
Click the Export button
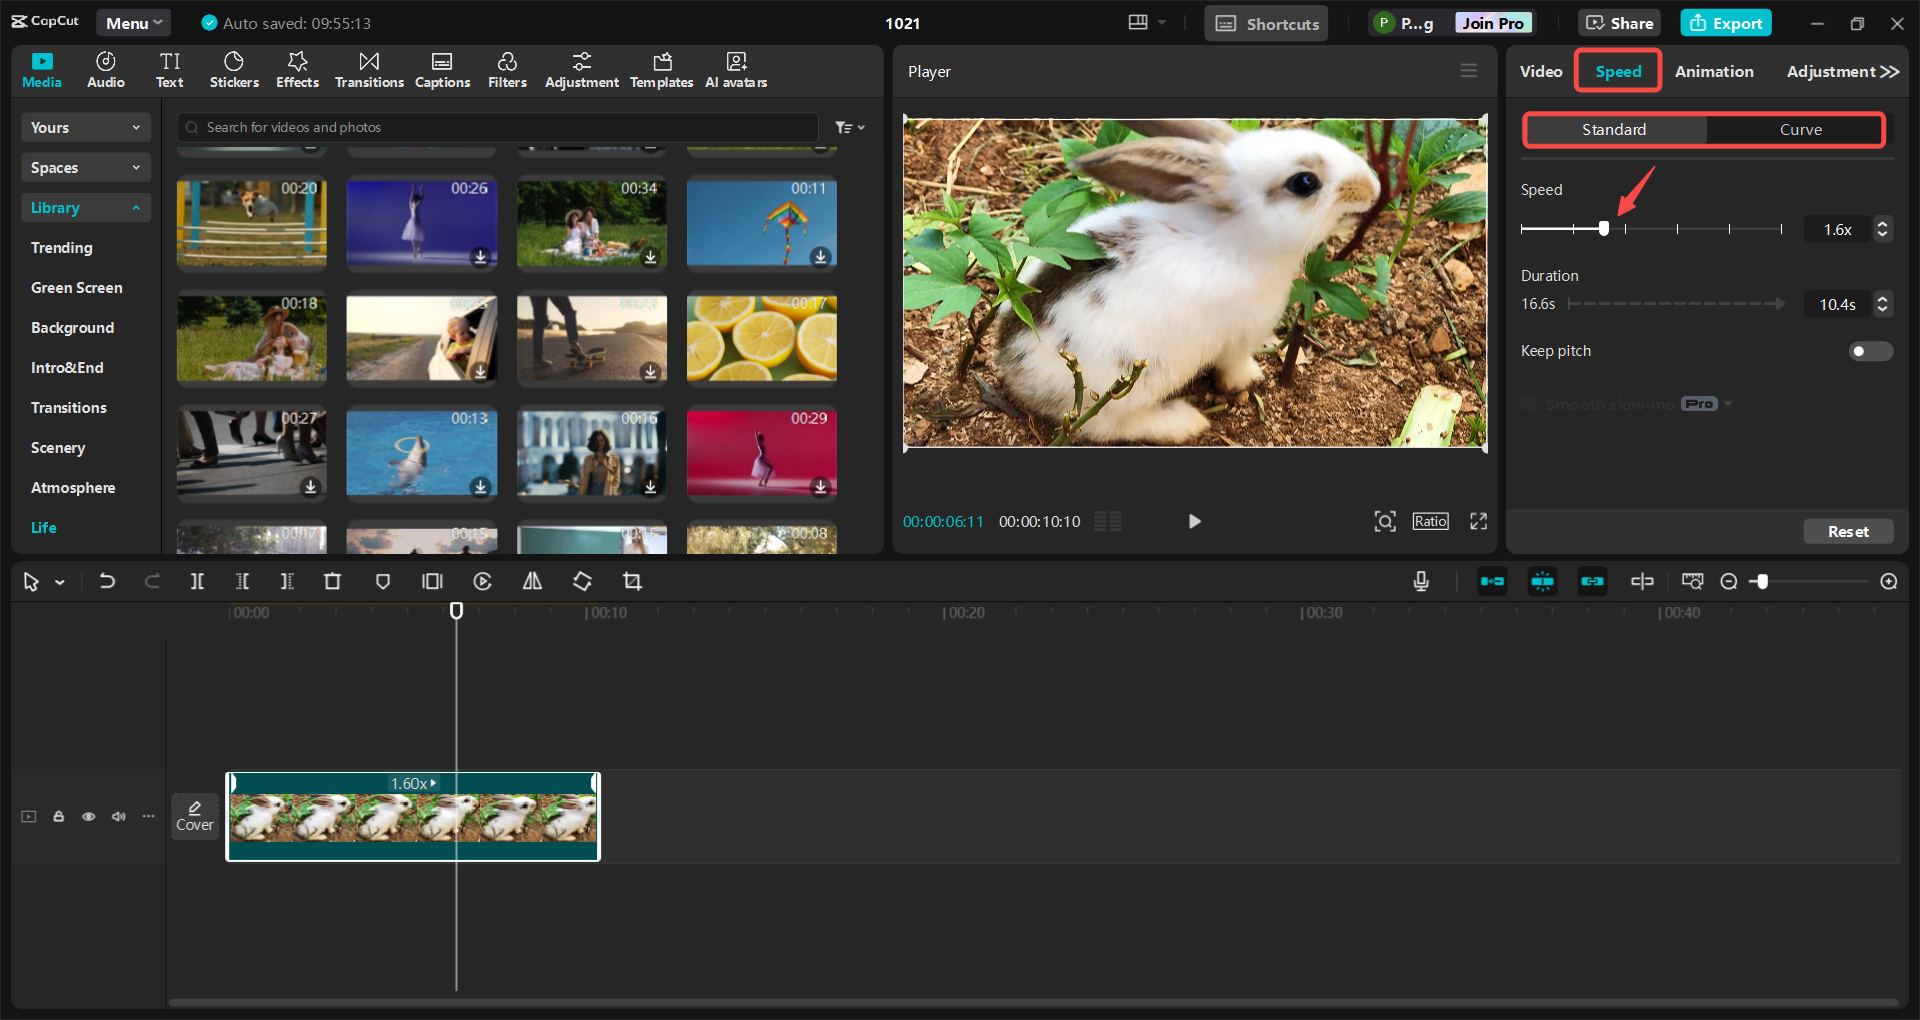pyautogui.click(x=1726, y=23)
